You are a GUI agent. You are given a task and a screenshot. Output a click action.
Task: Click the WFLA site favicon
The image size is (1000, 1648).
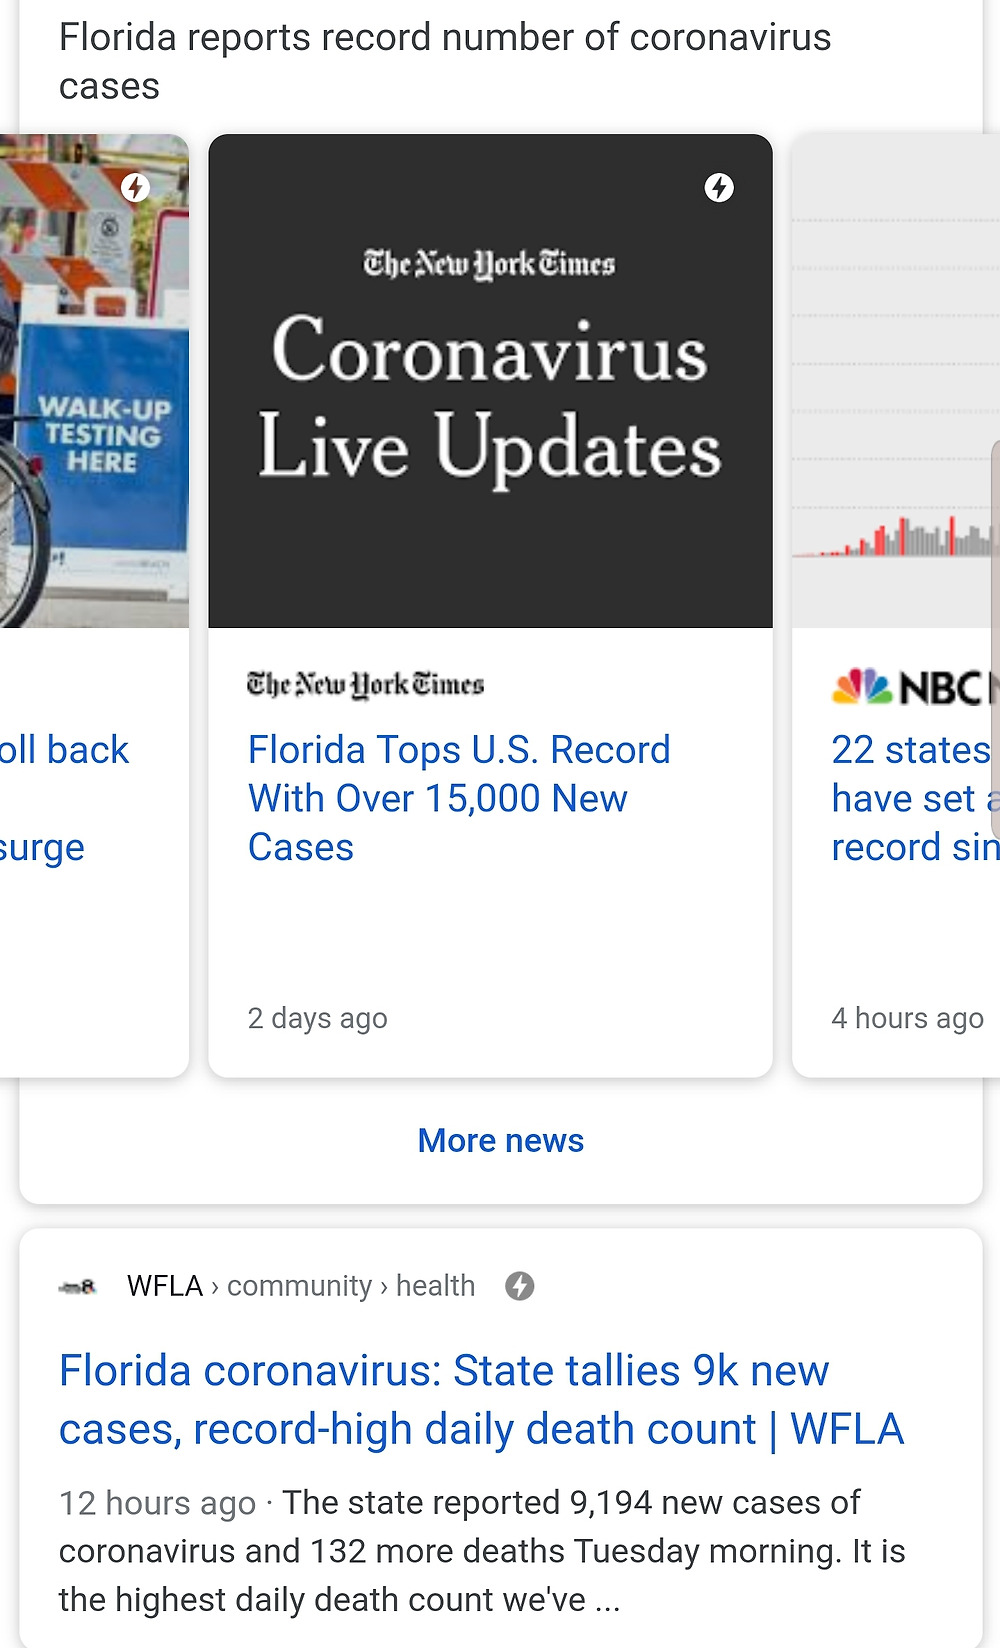click(x=78, y=1287)
